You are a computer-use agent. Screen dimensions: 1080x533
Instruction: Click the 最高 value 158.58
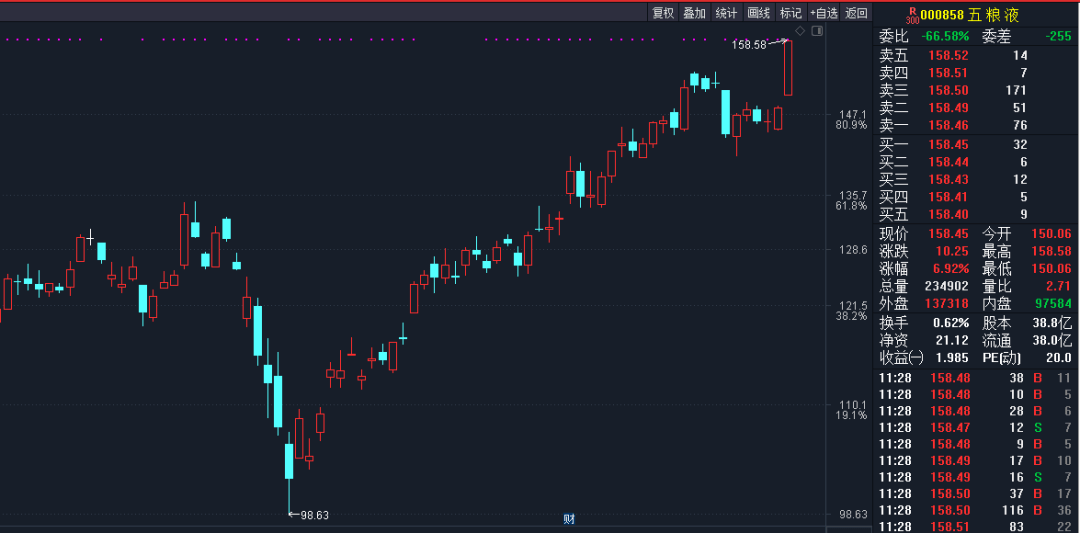1052,251
